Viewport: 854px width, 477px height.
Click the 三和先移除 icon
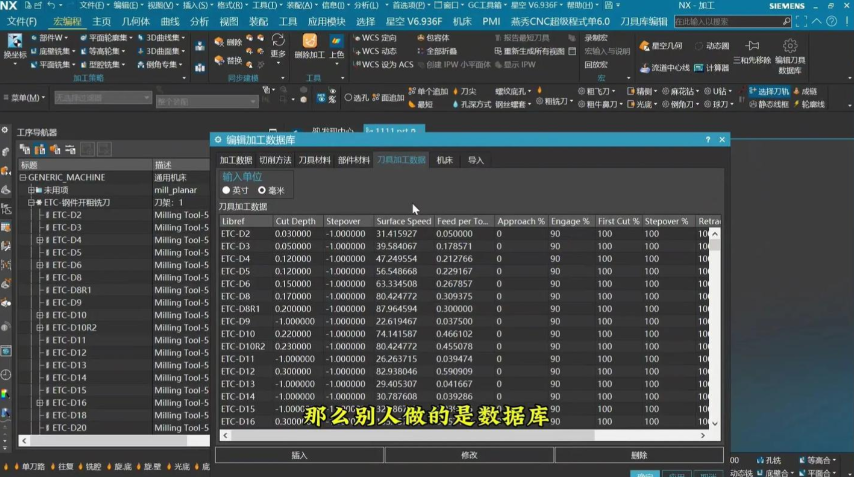click(x=752, y=51)
